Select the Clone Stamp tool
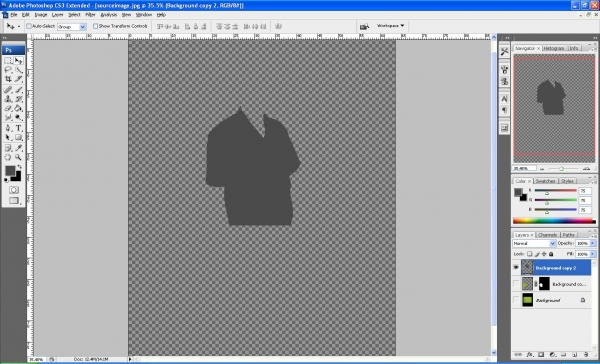 click(8, 99)
